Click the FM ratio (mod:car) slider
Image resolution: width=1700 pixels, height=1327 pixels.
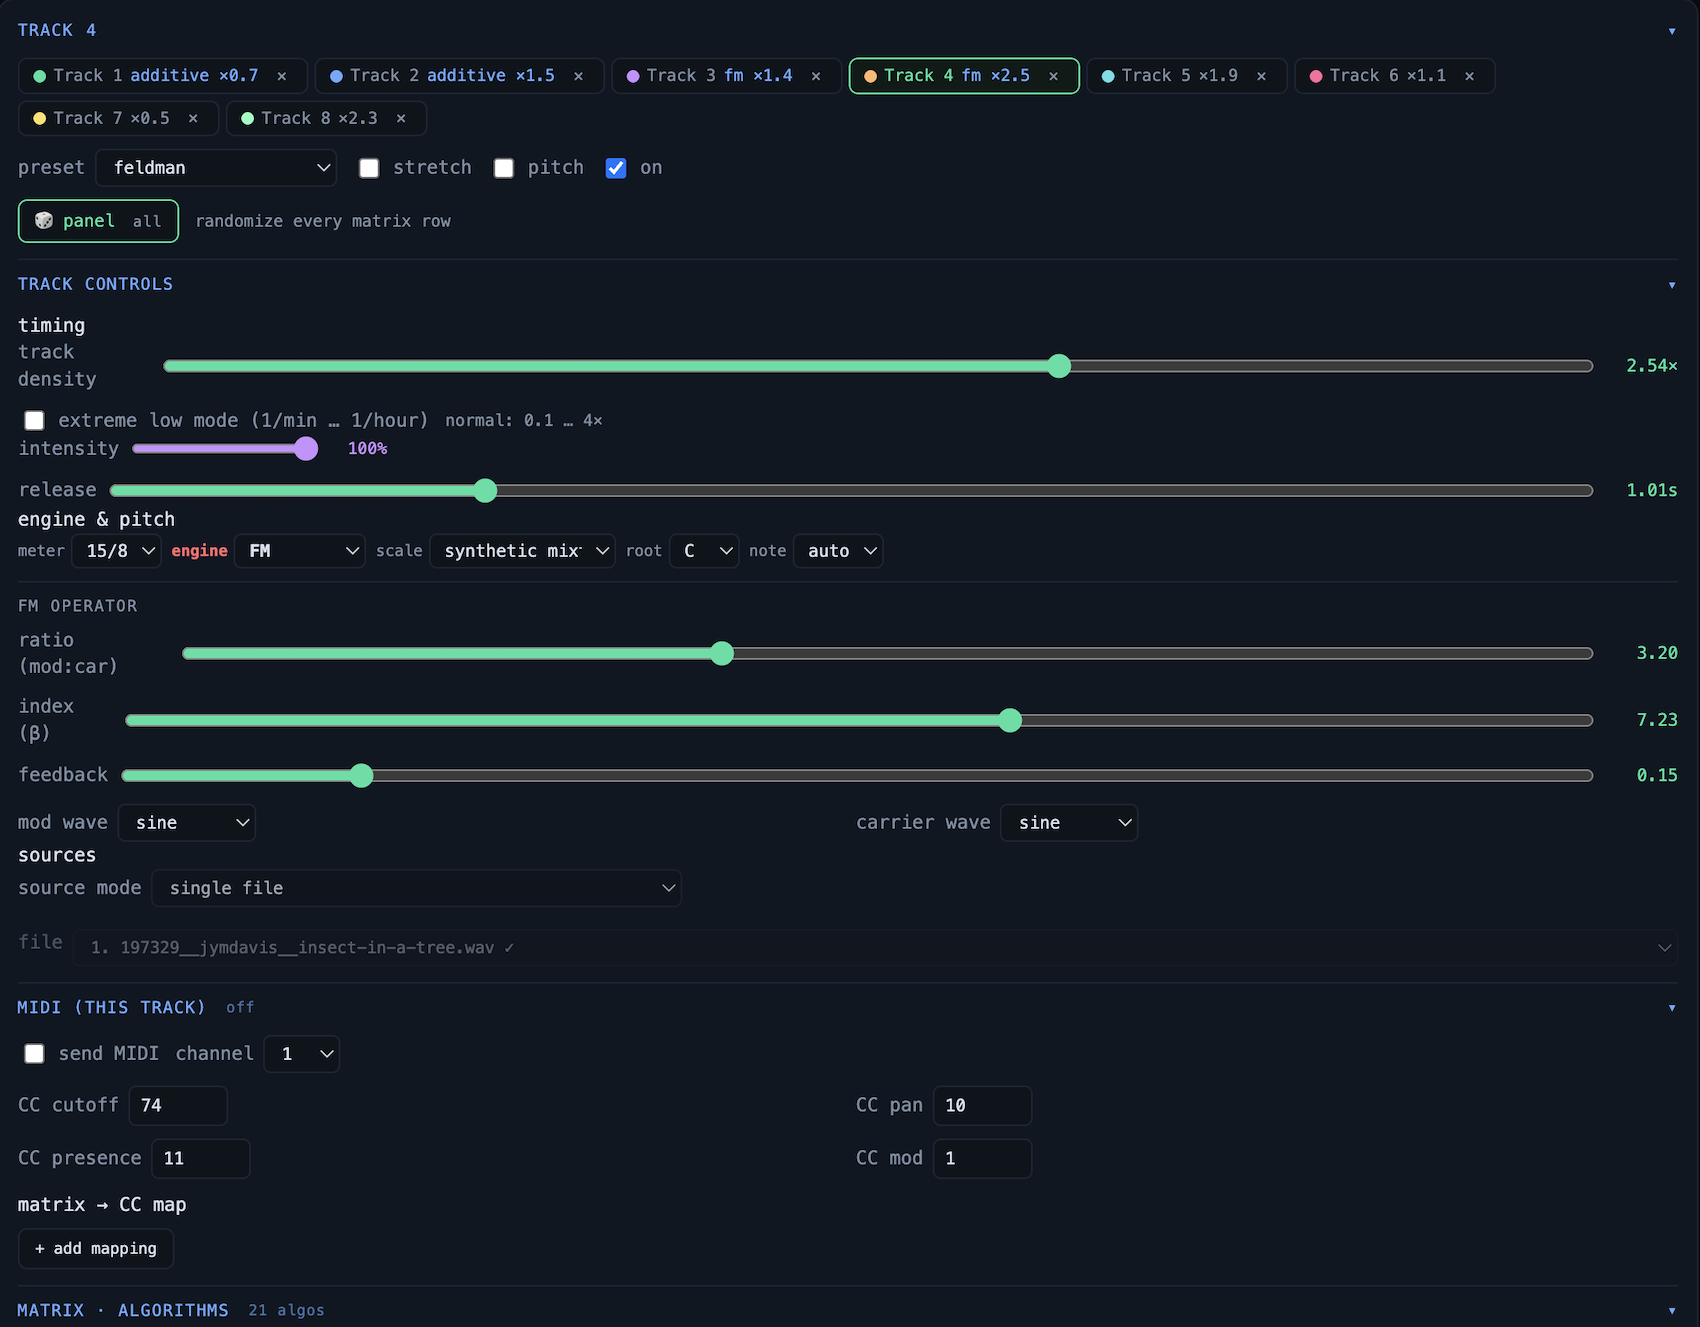click(x=887, y=654)
